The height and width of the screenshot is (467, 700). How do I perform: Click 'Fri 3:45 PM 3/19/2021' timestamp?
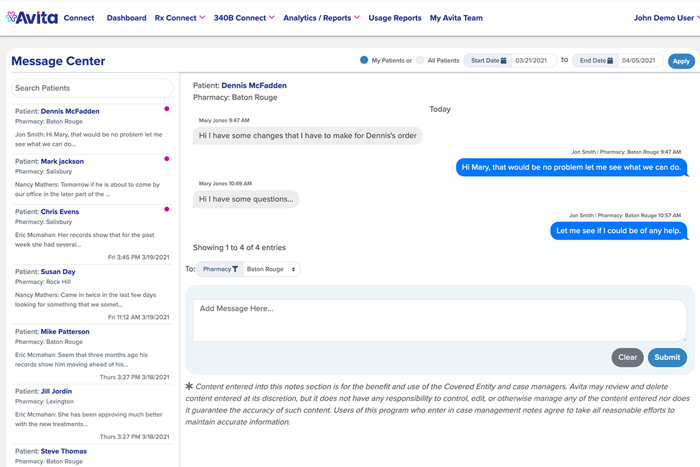coord(138,257)
